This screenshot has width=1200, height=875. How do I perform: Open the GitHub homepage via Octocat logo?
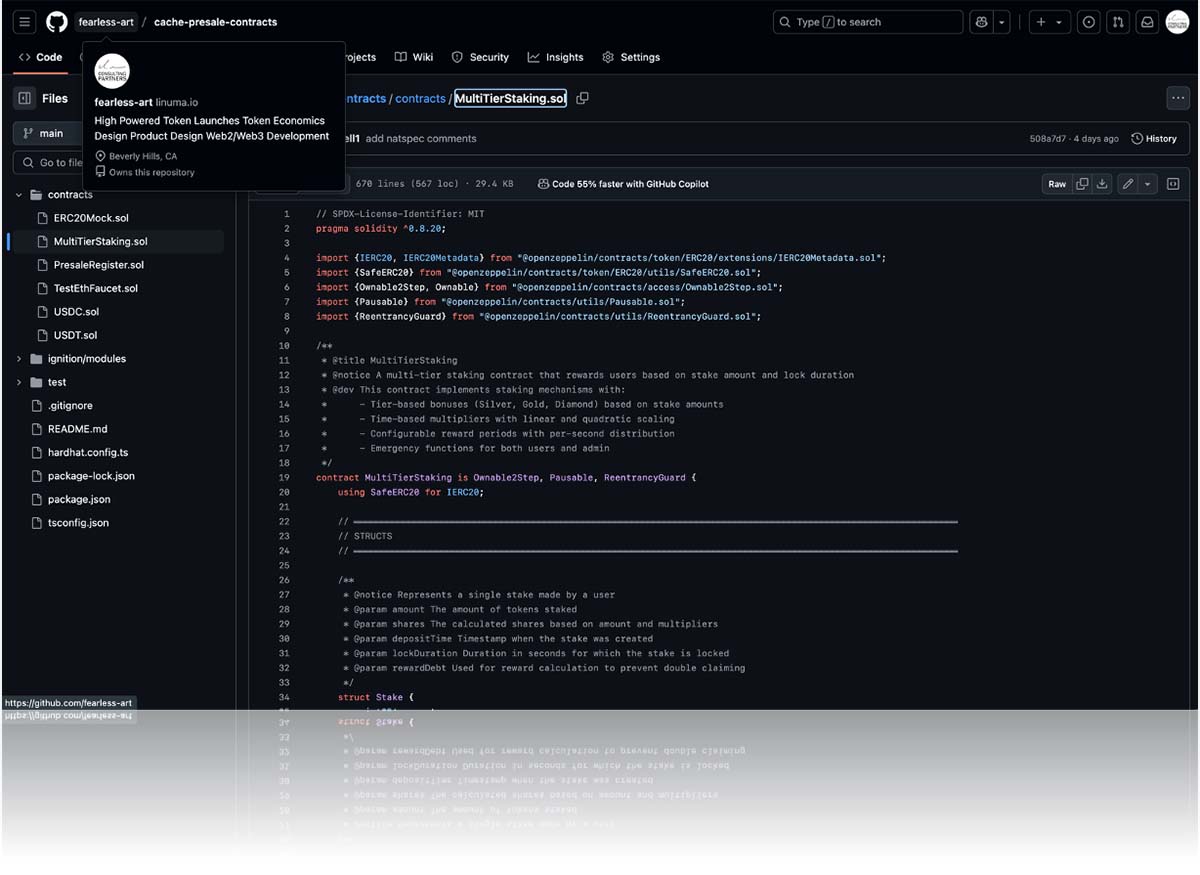coord(57,22)
